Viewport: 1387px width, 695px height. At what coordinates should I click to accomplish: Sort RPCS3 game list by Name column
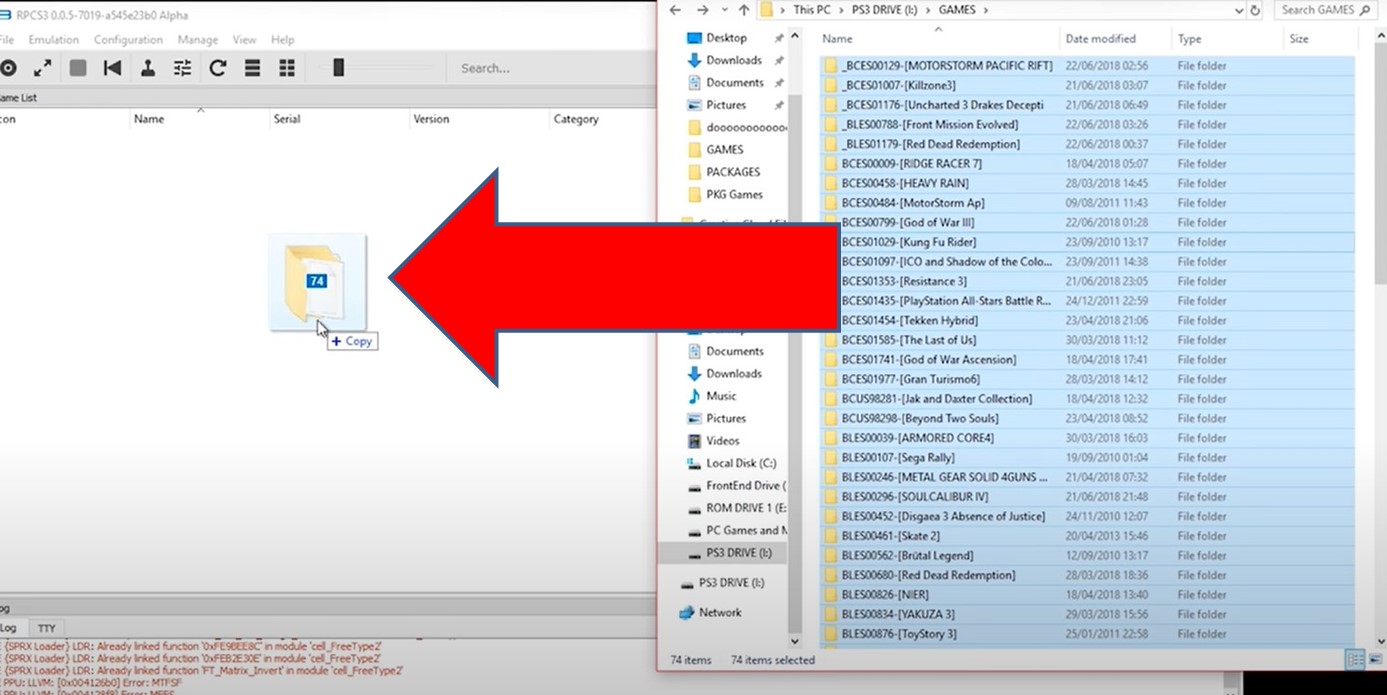pos(149,119)
